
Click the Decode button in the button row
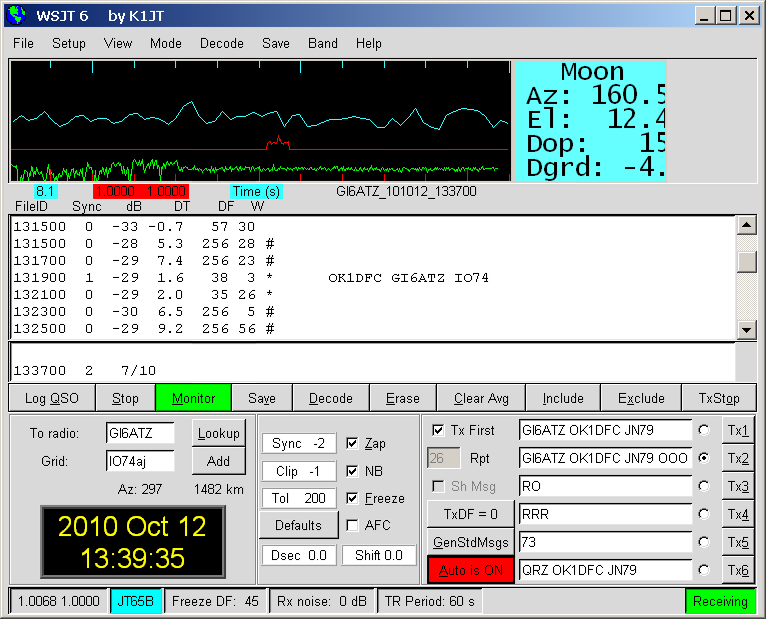pyautogui.click(x=331, y=398)
